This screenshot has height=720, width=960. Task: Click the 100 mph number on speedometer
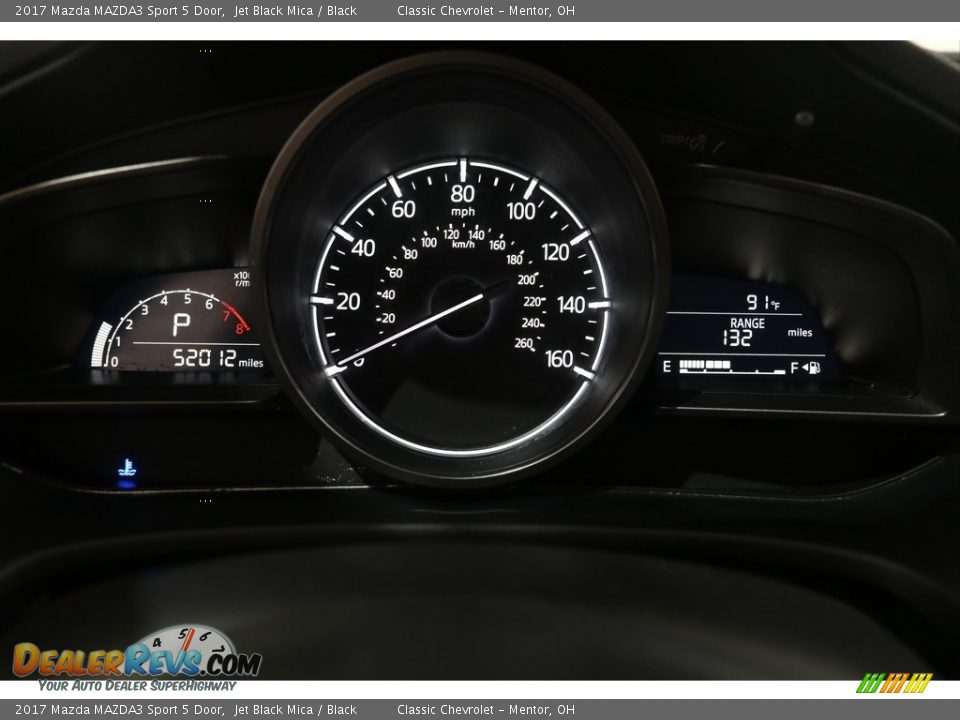click(x=521, y=211)
